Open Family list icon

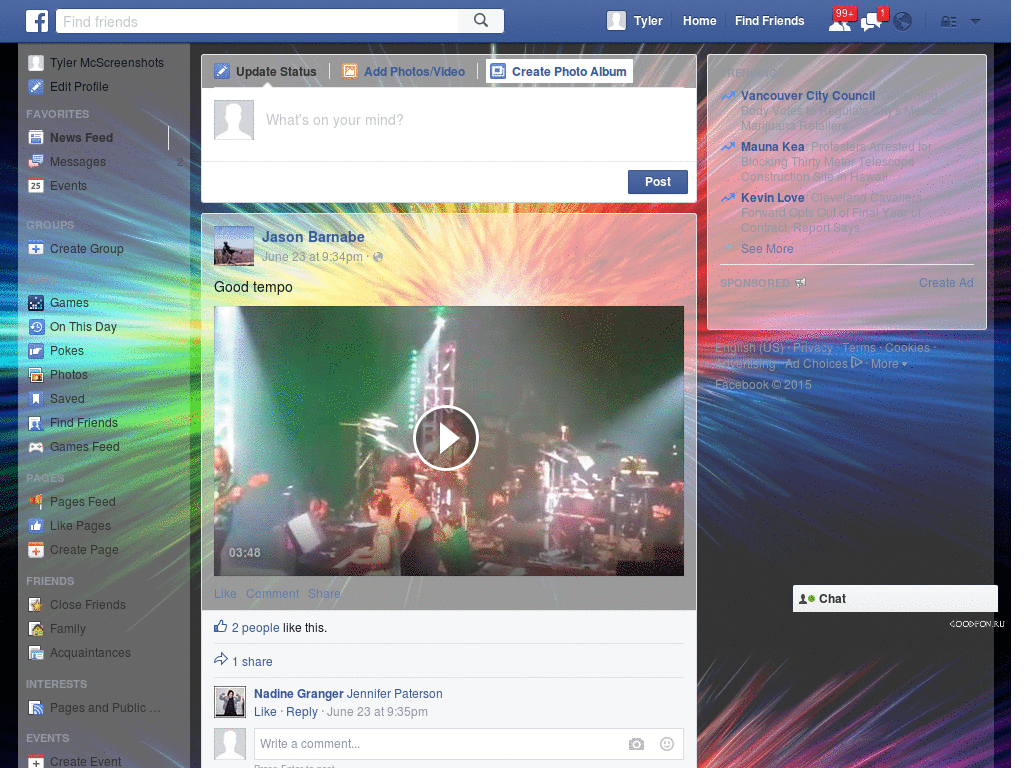[x=36, y=629]
